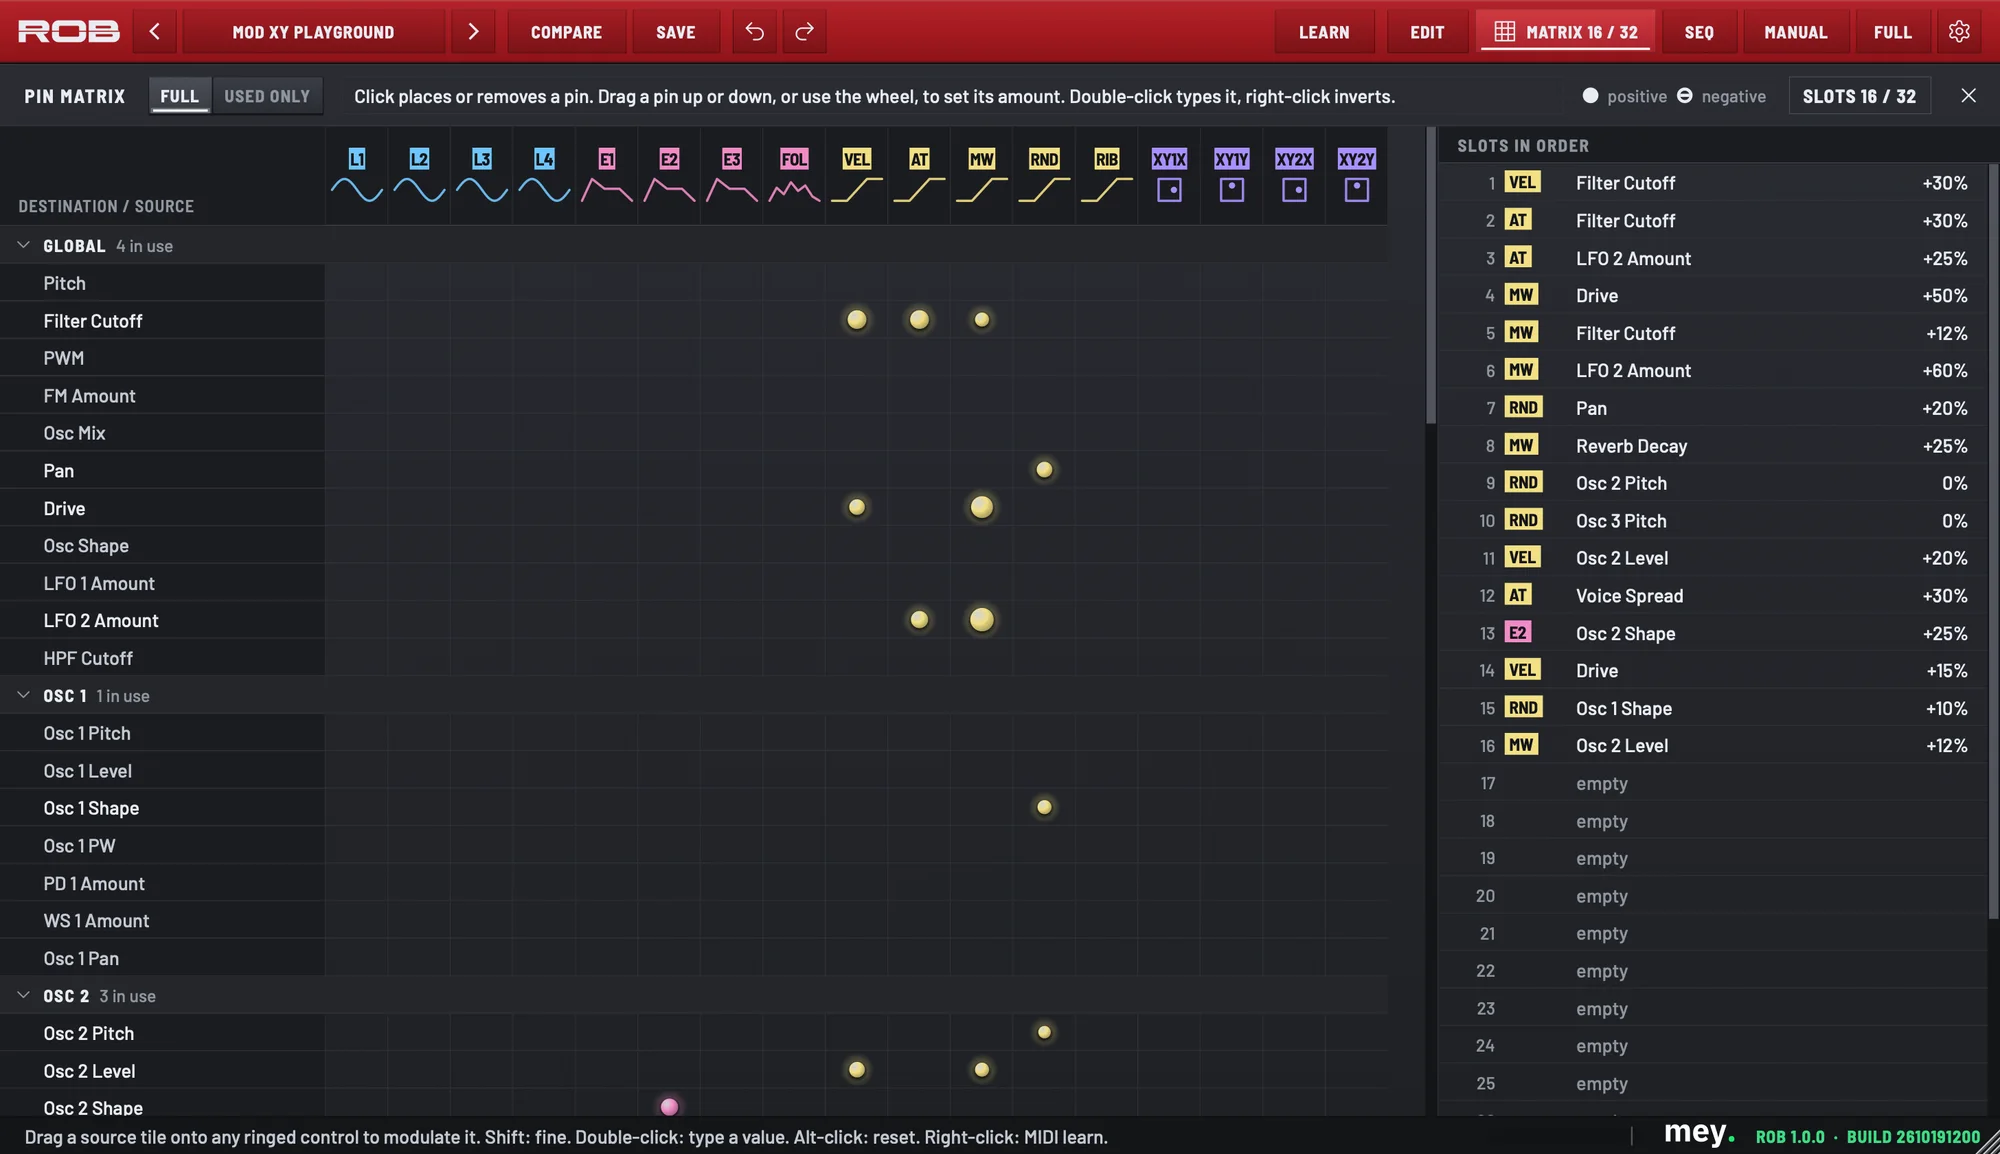Select the Pitch destination row
Viewport: 2000px width, 1154px height.
pos(162,283)
